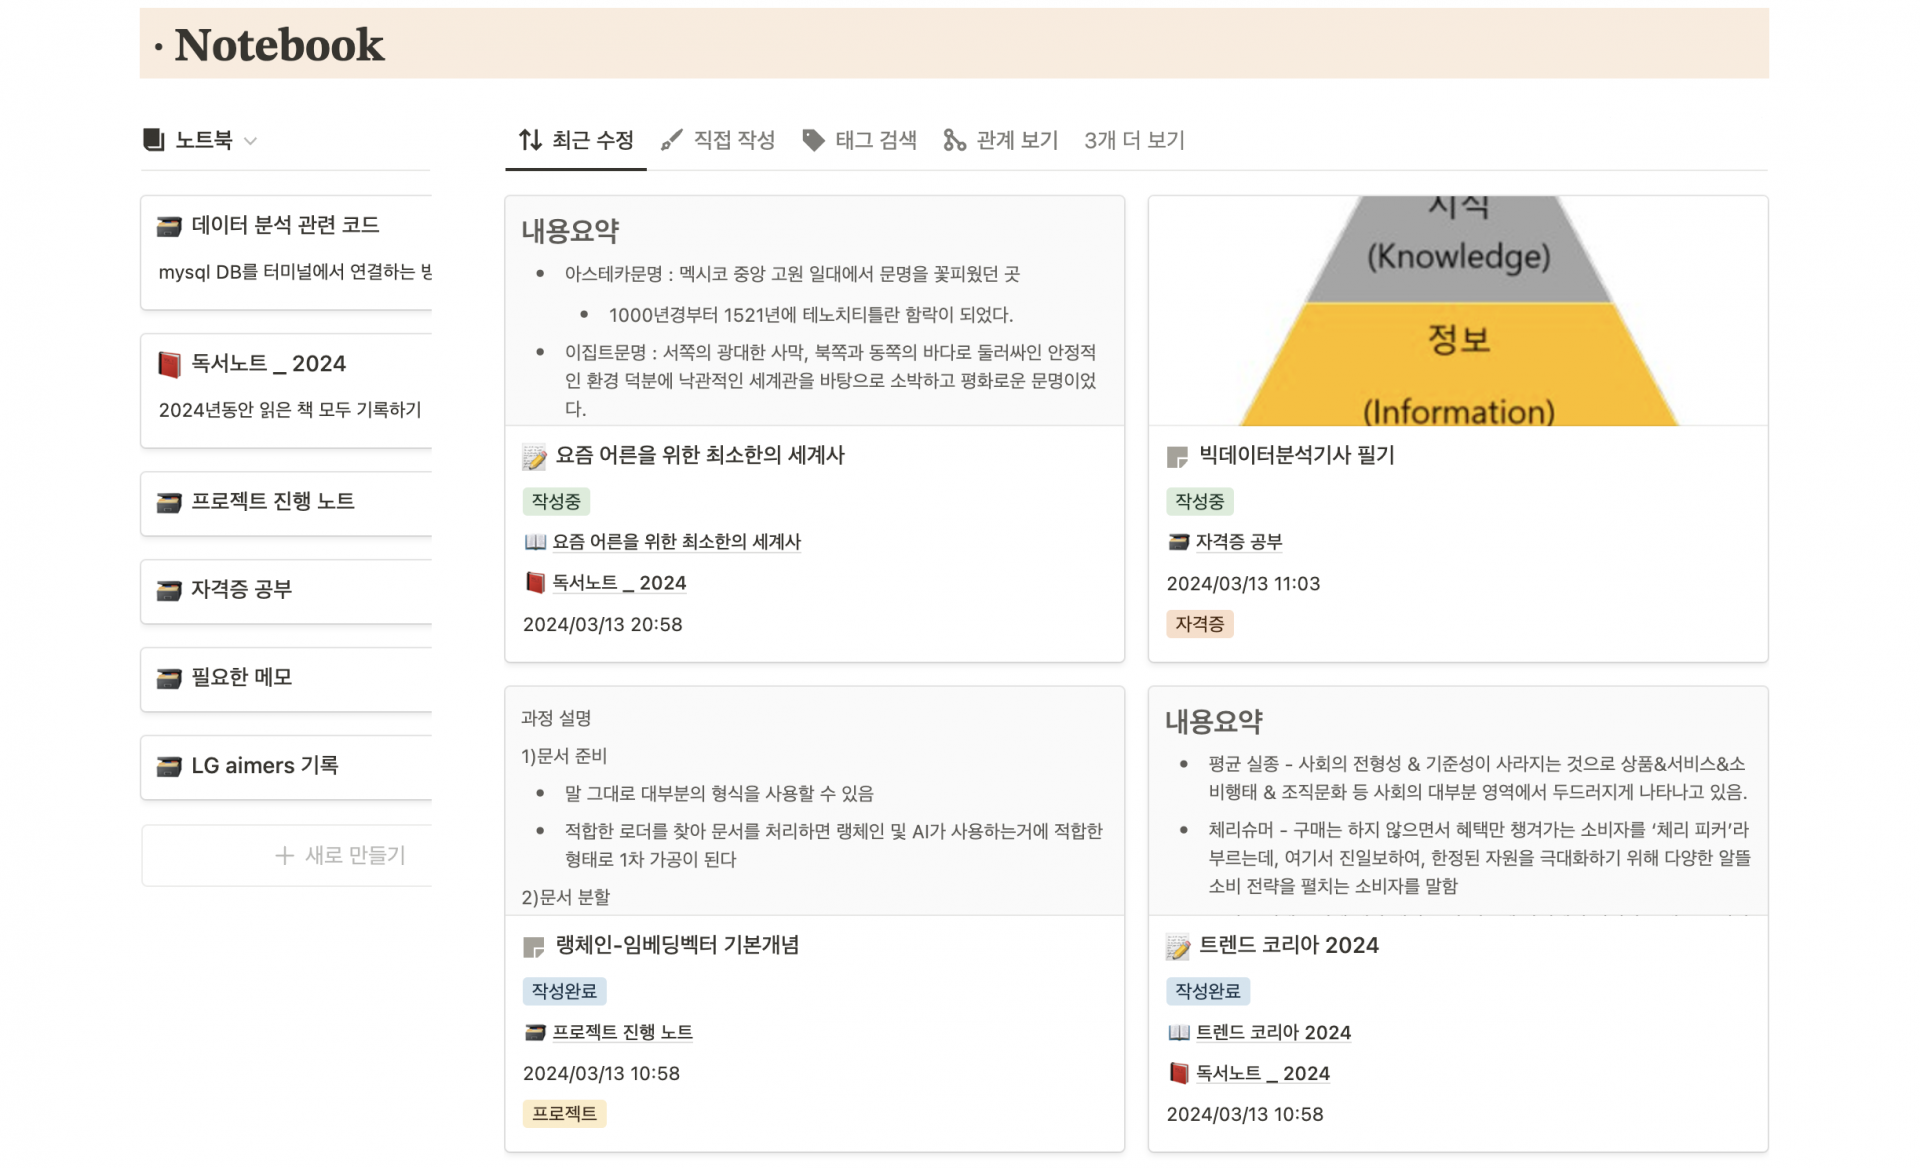Click the open book icon of 세계사 relation link
This screenshot has width=1920, height=1168.
(x=535, y=542)
